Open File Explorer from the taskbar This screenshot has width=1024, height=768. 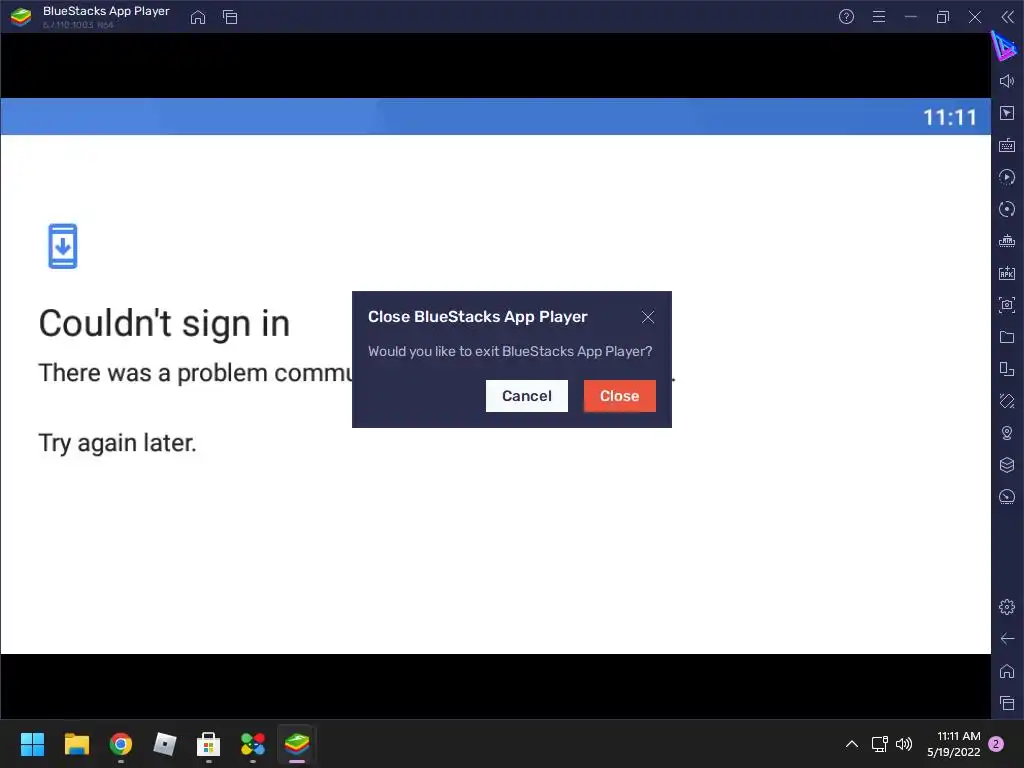76,744
